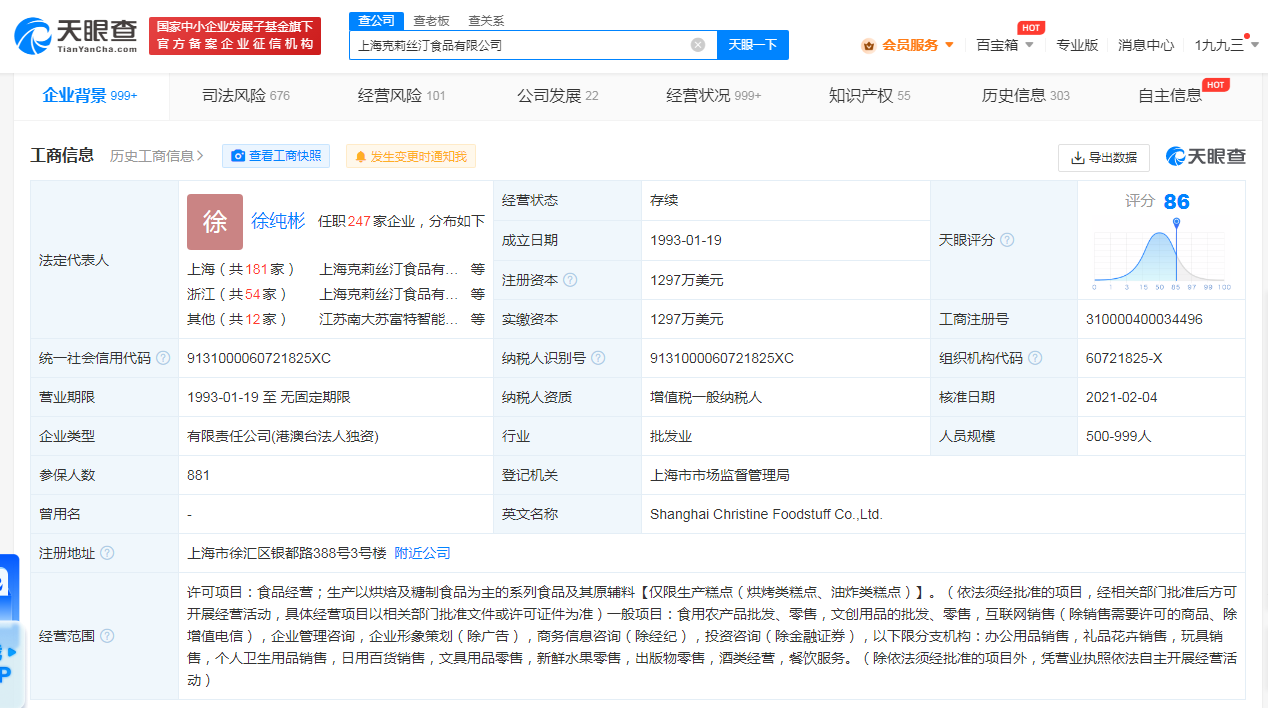Click the company name search field
Viewport: 1268px width, 708px height.
[520, 45]
